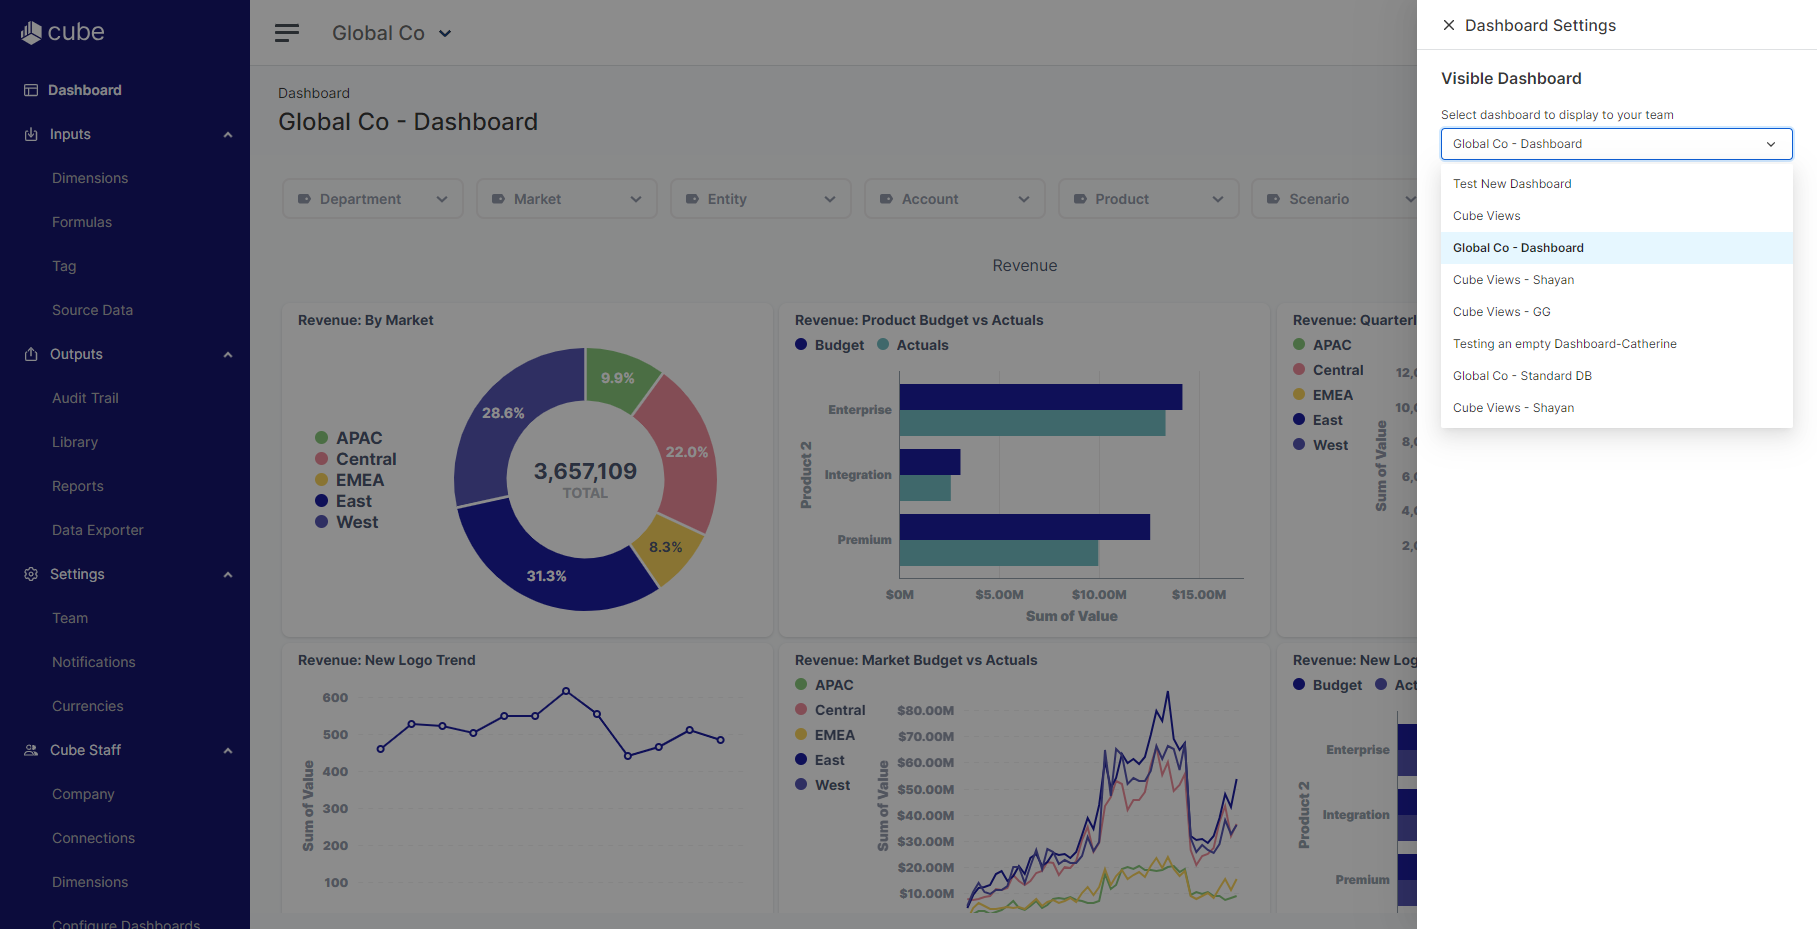Collapse the Settings section chevron
The width and height of the screenshot is (1817, 929).
(x=228, y=575)
